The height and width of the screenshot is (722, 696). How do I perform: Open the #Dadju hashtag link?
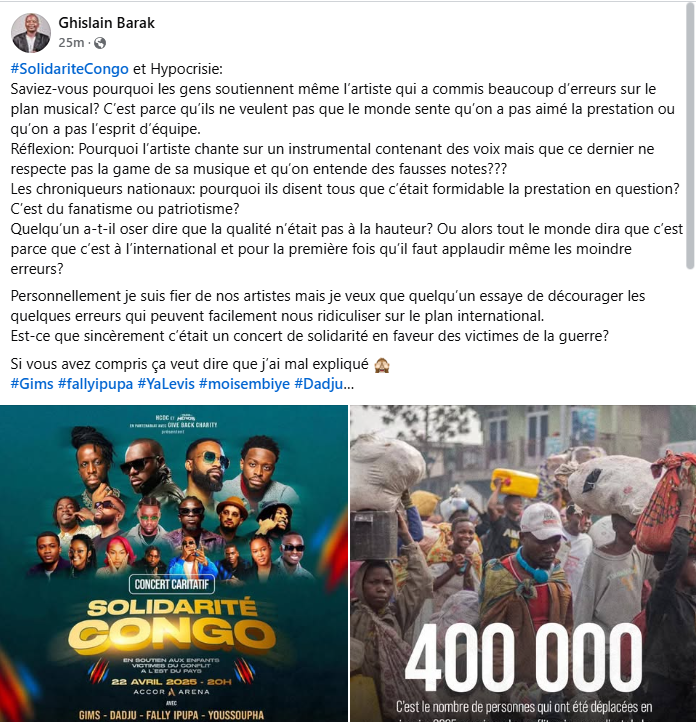point(319,384)
